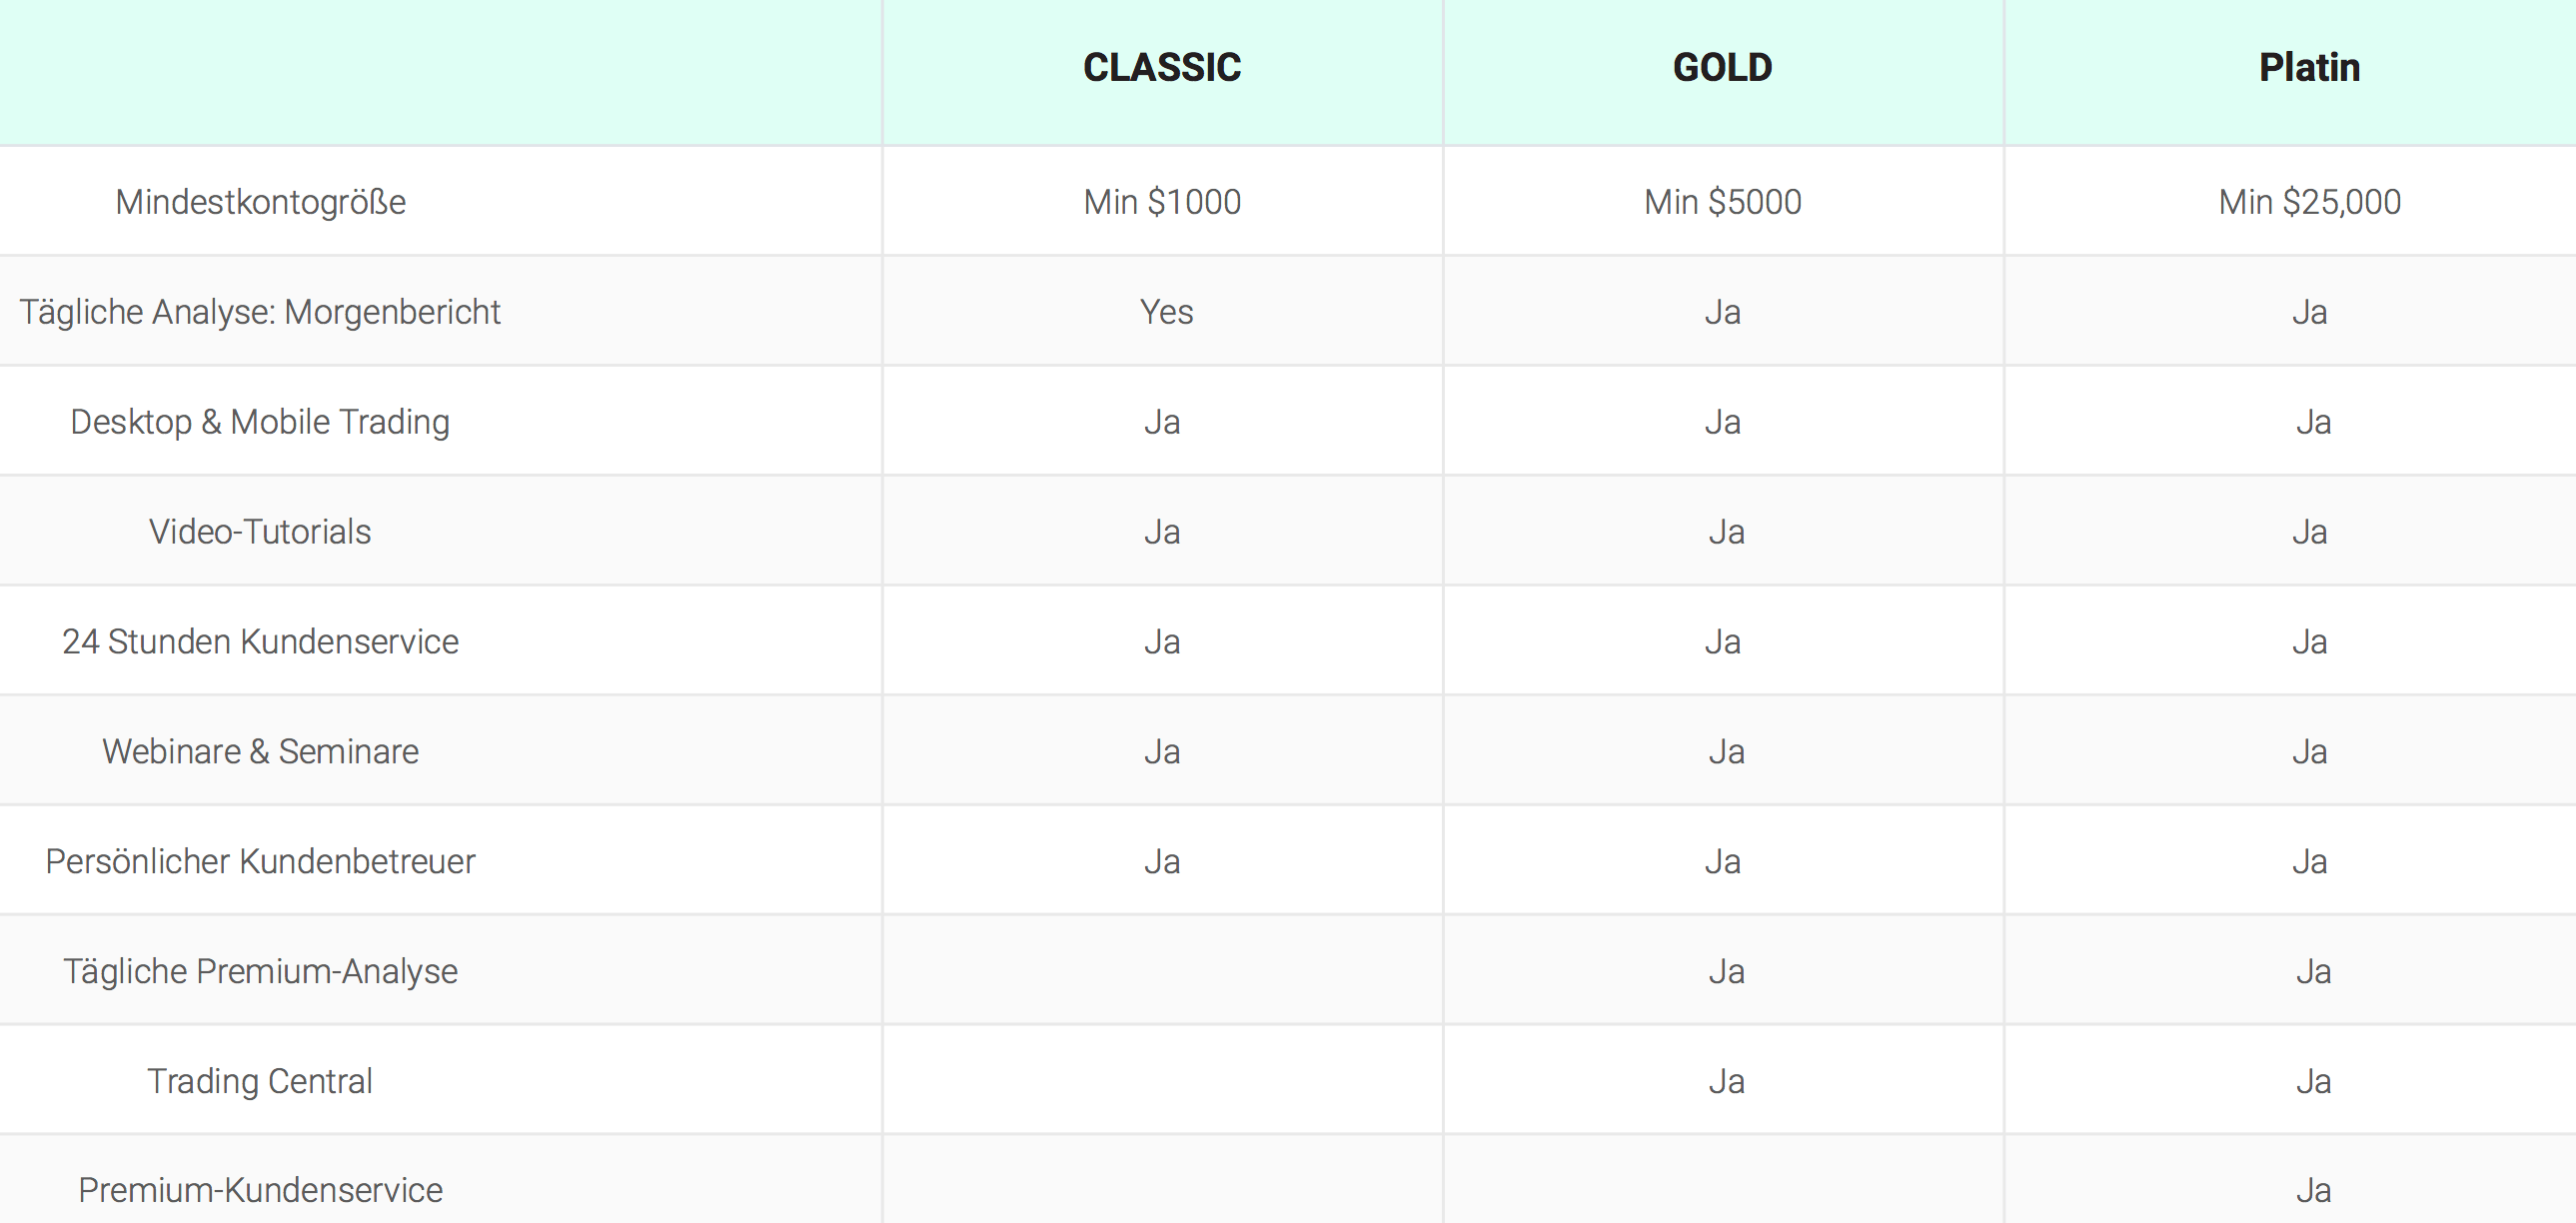Click Min $5000 in the GOLD column

[x=1722, y=202]
